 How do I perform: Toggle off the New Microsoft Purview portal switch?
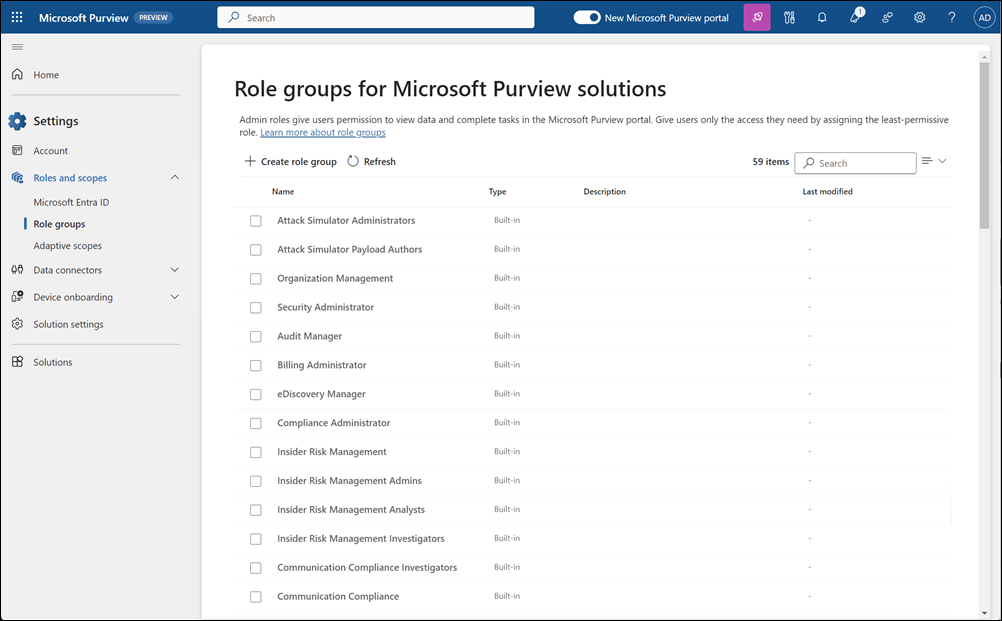pyautogui.click(x=587, y=17)
